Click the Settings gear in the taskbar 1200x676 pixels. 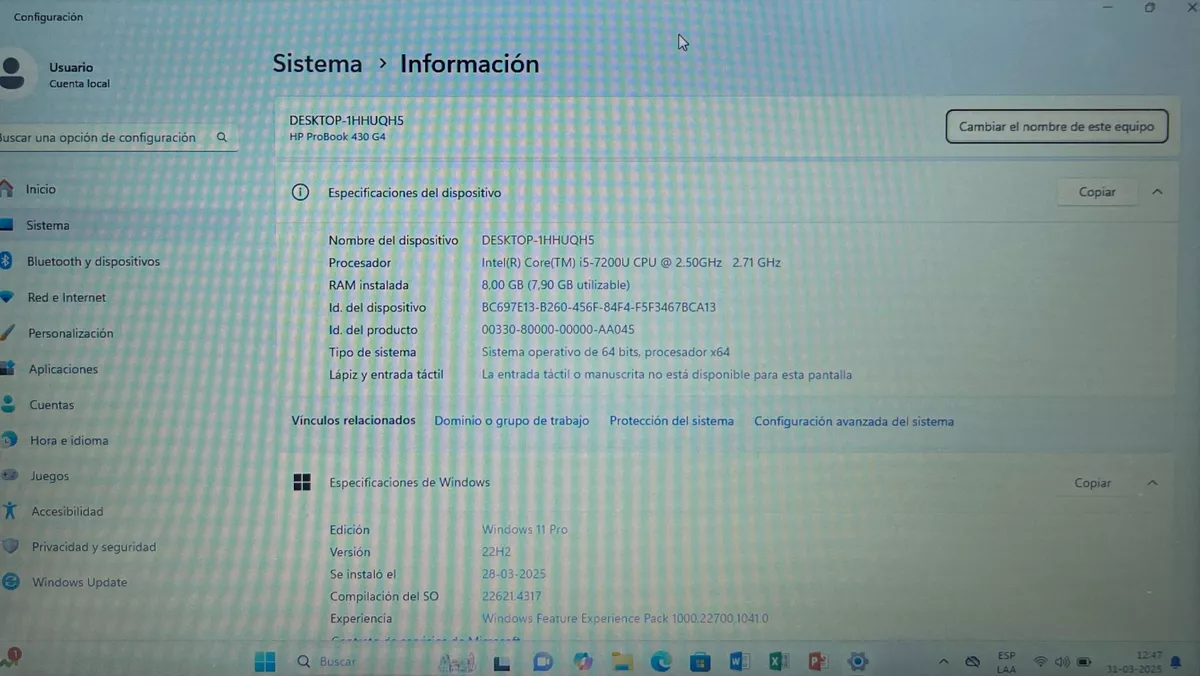(857, 662)
